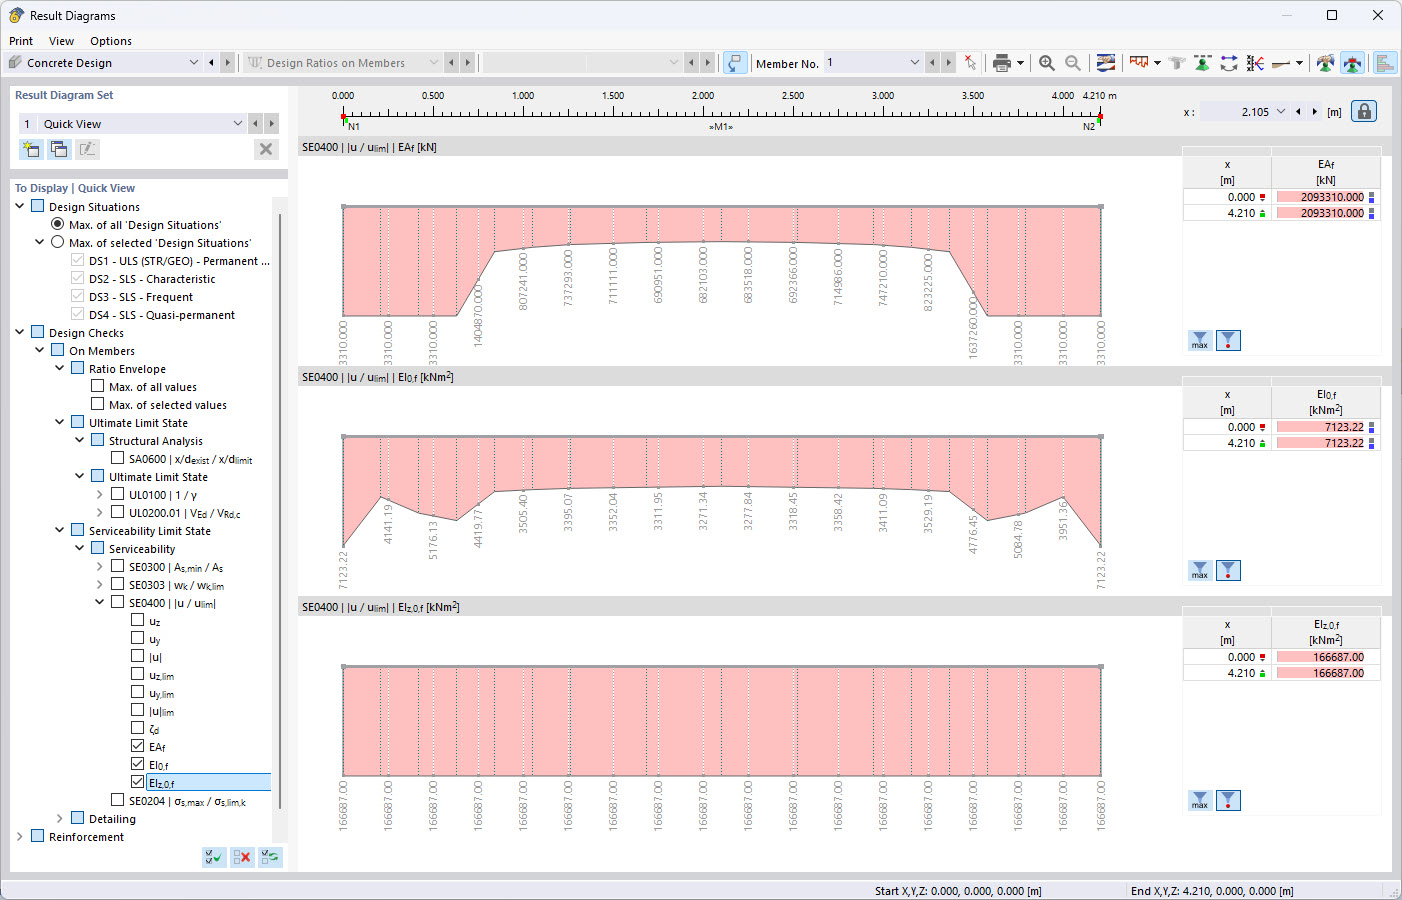1402x900 pixels.
Task: Check the uz displacement checkbox
Action: coord(137,620)
